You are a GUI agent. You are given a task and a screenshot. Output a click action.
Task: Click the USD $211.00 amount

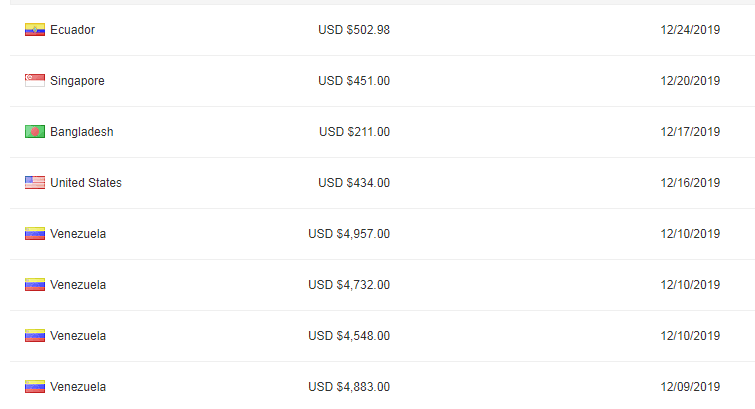coord(354,132)
